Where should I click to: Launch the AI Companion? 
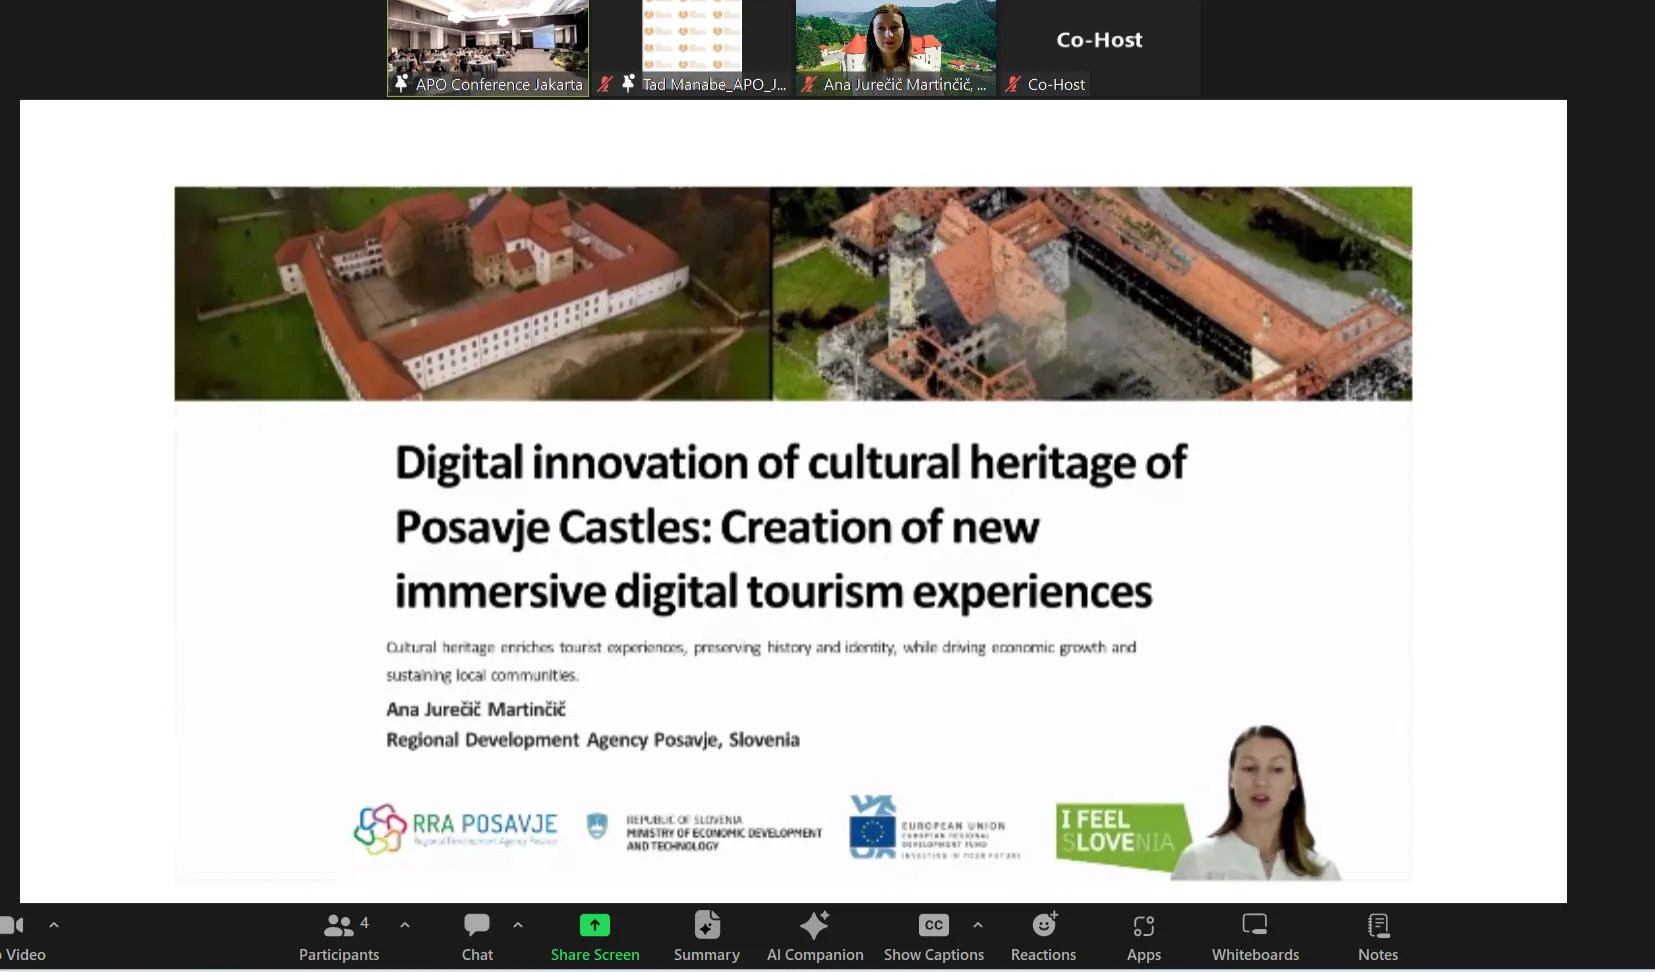[x=814, y=937]
